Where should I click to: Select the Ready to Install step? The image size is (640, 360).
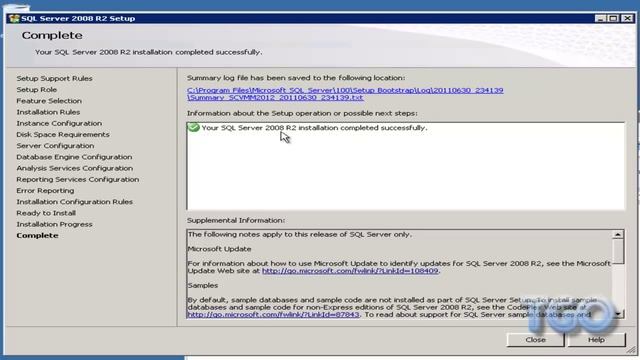(46, 213)
